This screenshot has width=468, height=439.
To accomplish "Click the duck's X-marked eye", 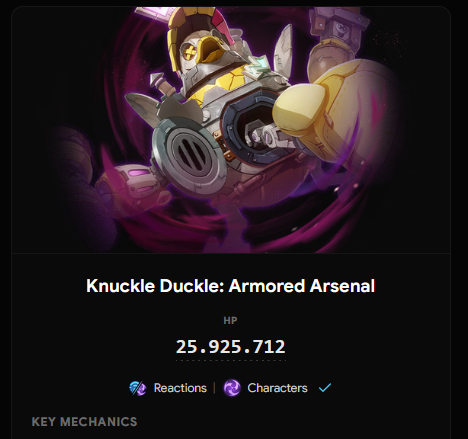I will [190, 53].
